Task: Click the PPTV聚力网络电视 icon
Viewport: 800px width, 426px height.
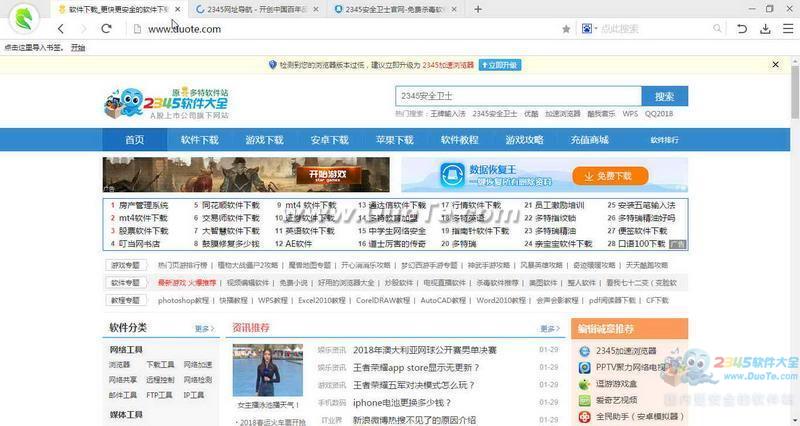Action: coord(584,367)
